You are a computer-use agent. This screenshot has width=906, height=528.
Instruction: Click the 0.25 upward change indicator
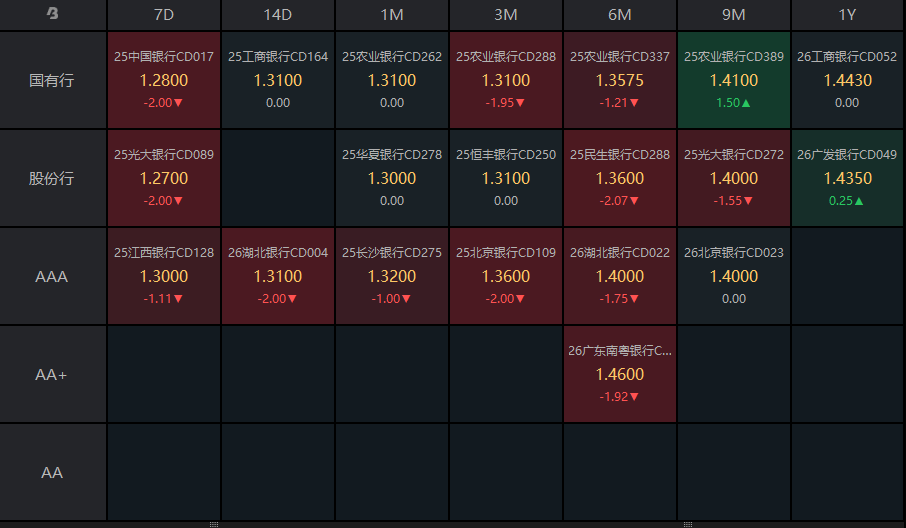click(846, 201)
